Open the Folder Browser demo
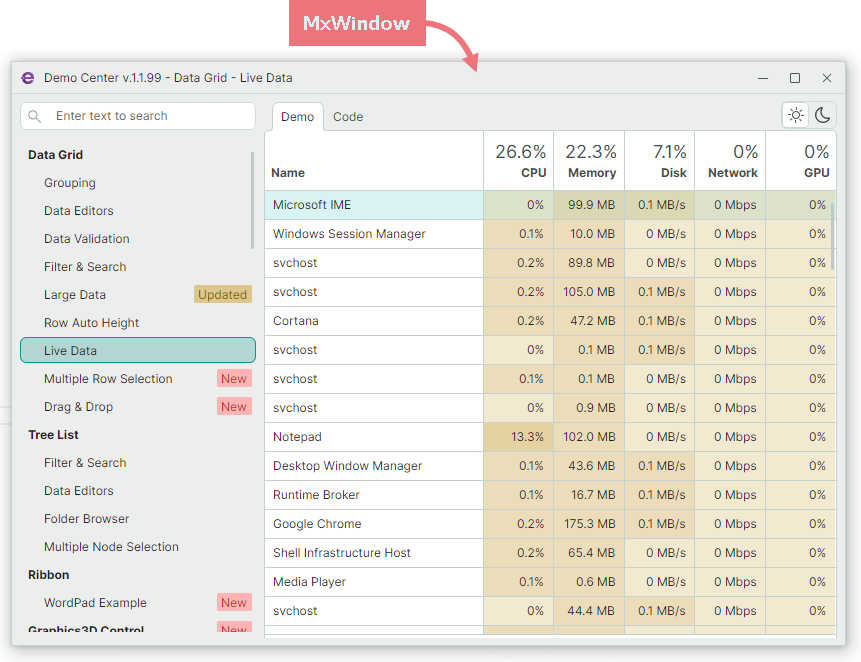The height and width of the screenshot is (662, 861). click(86, 519)
